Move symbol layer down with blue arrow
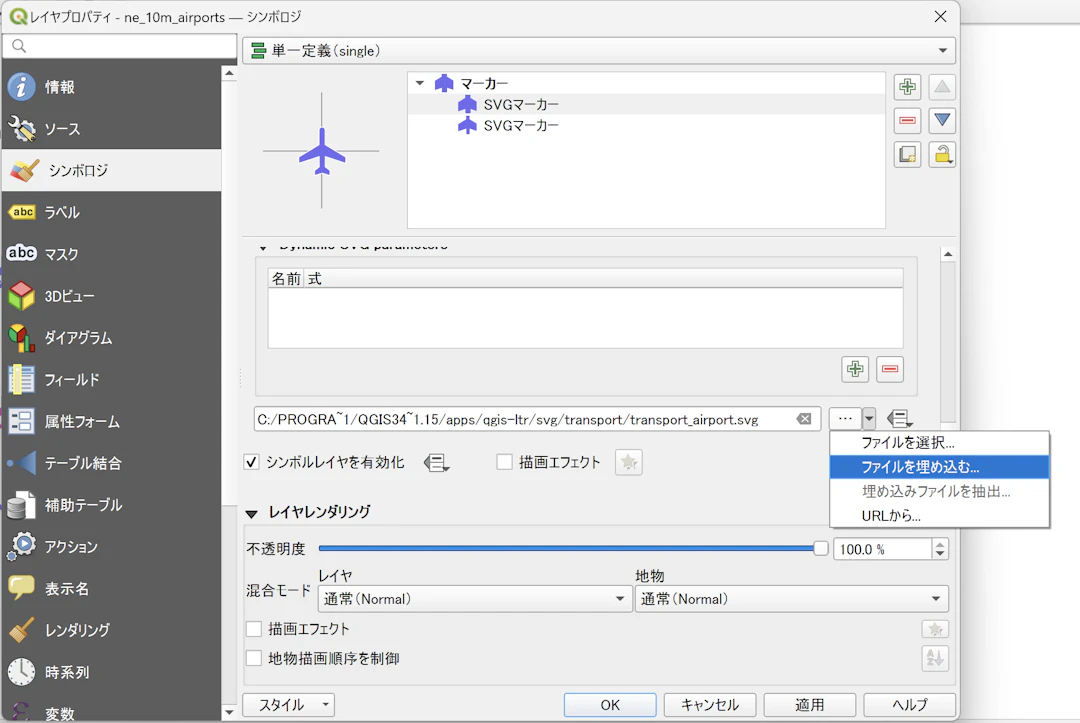The width and height of the screenshot is (1080, 723). (942, 121)
